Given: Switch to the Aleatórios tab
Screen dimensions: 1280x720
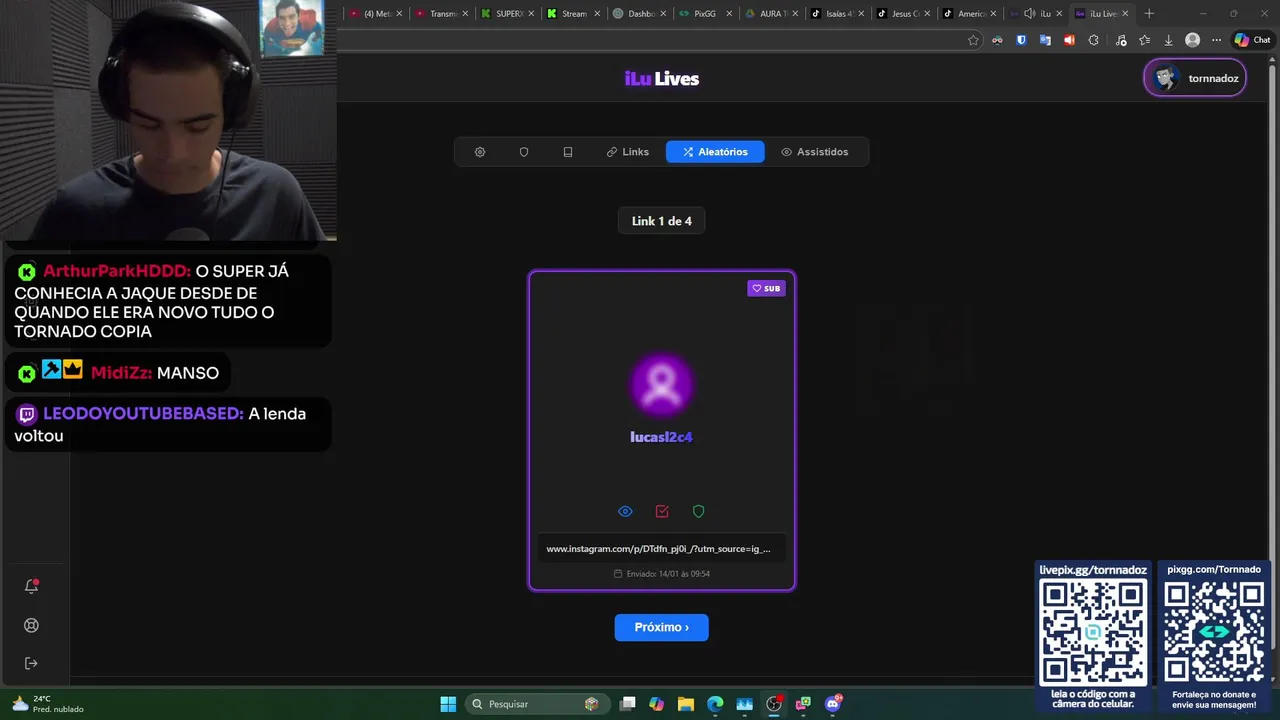Looking at the screenshot, I should pyautogui.click(x=715, y=152).
